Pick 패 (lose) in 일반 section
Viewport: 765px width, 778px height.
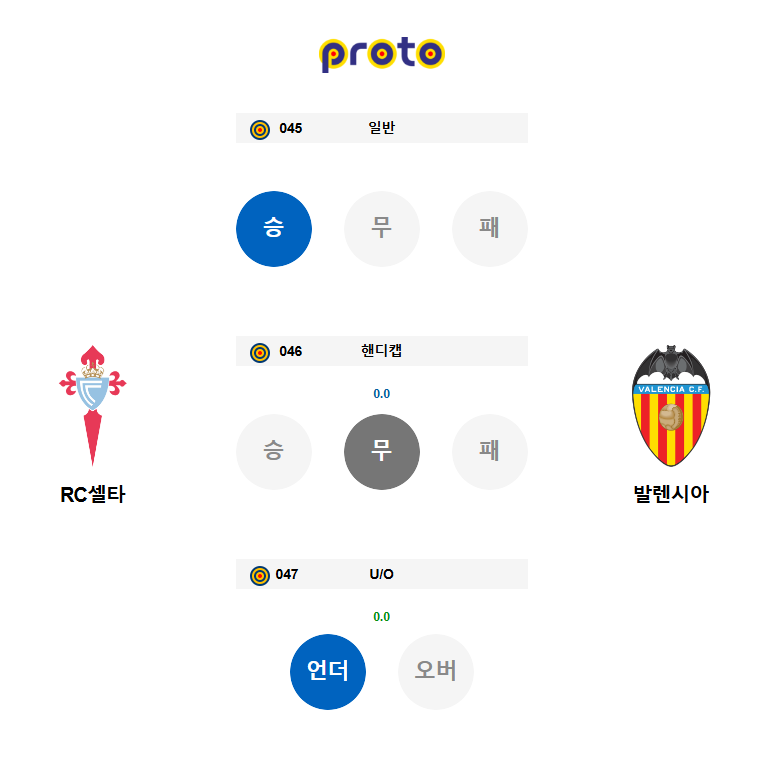[x=490, y=229]
